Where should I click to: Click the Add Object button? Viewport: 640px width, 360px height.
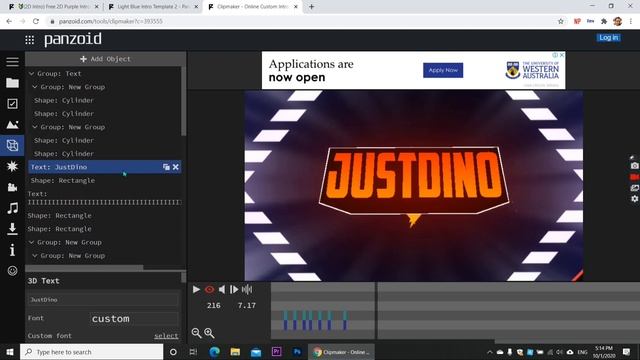click(105, 59)
